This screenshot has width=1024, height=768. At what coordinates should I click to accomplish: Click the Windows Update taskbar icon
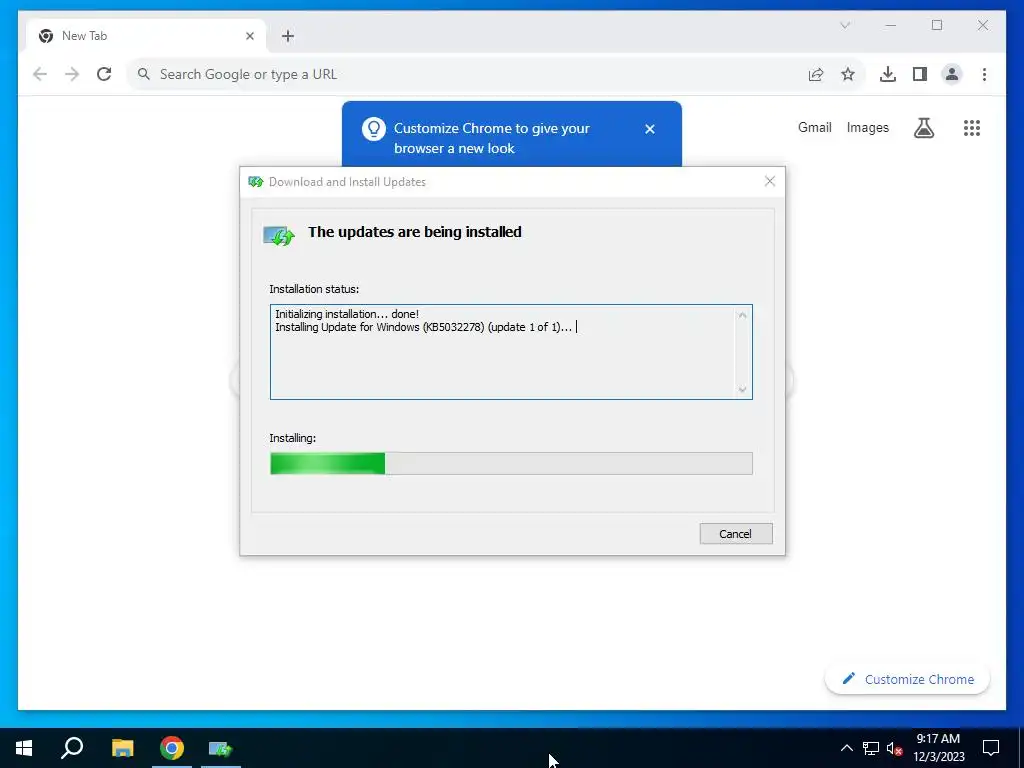[221, 748]
